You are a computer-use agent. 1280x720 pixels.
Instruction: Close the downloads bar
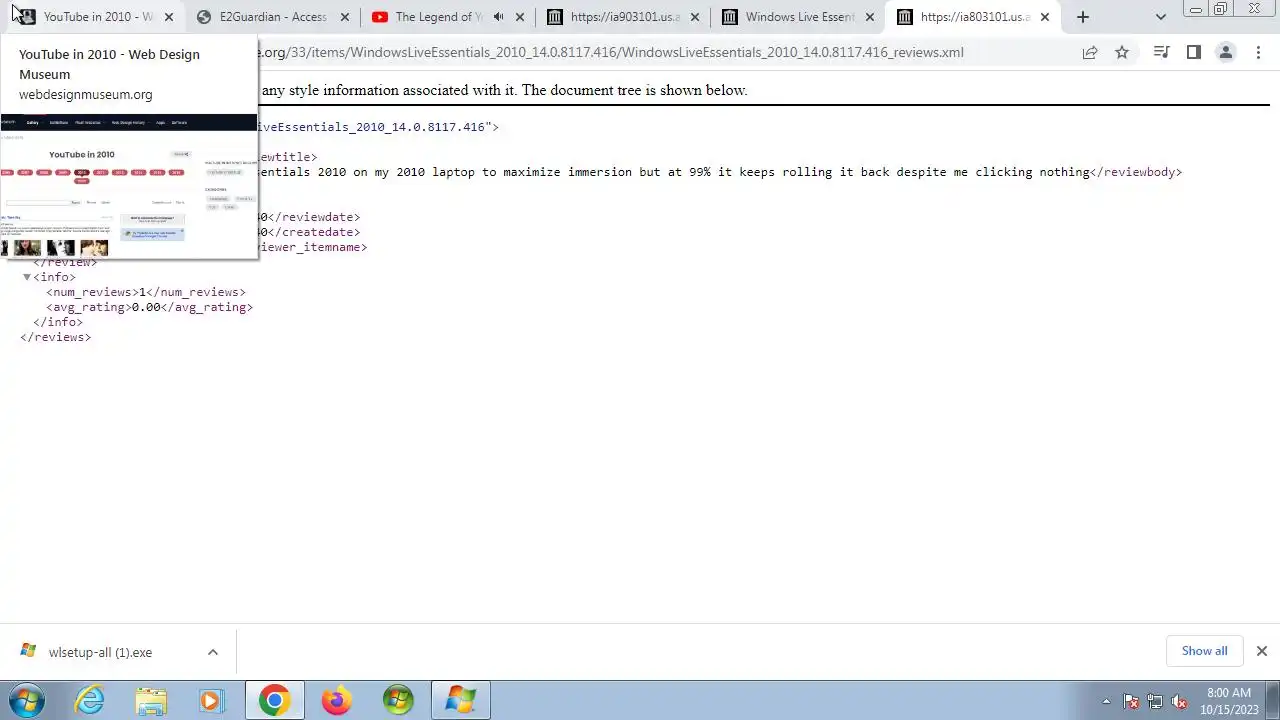click(x=1261, y=651)
